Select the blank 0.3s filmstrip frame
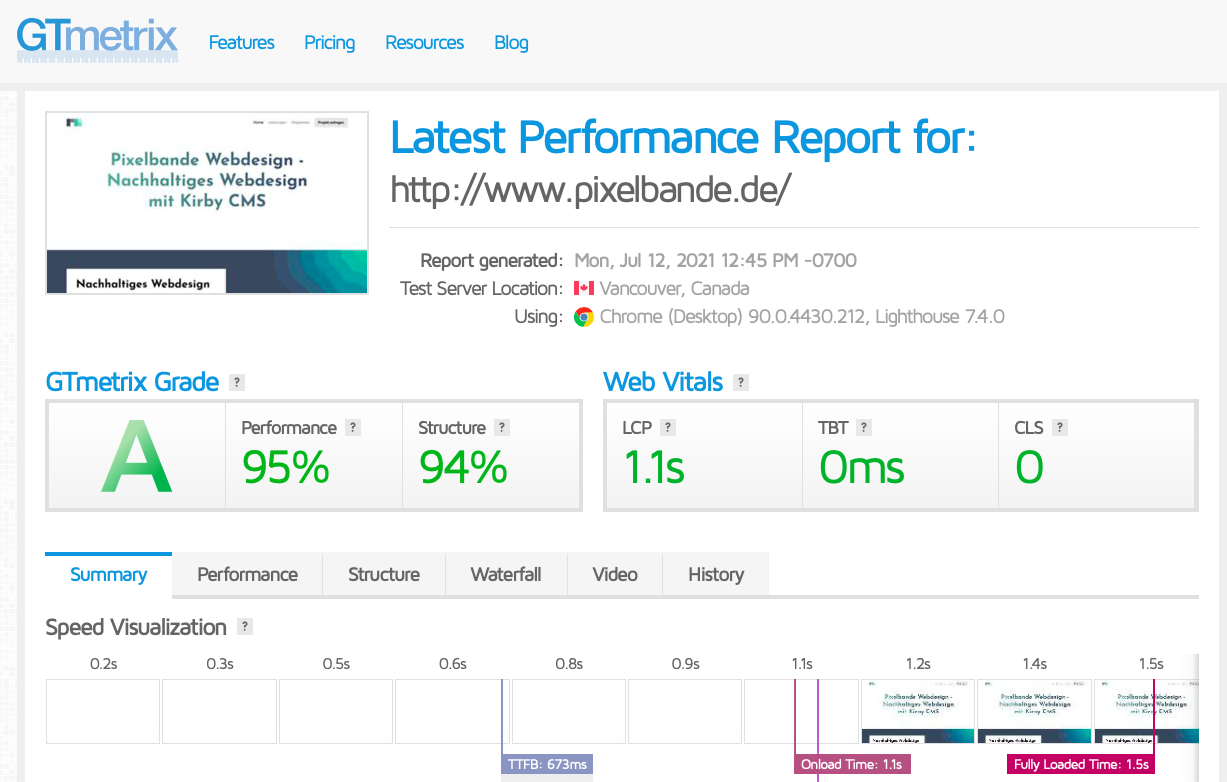This screenshot has height=782, width=1227. (219, 712)
